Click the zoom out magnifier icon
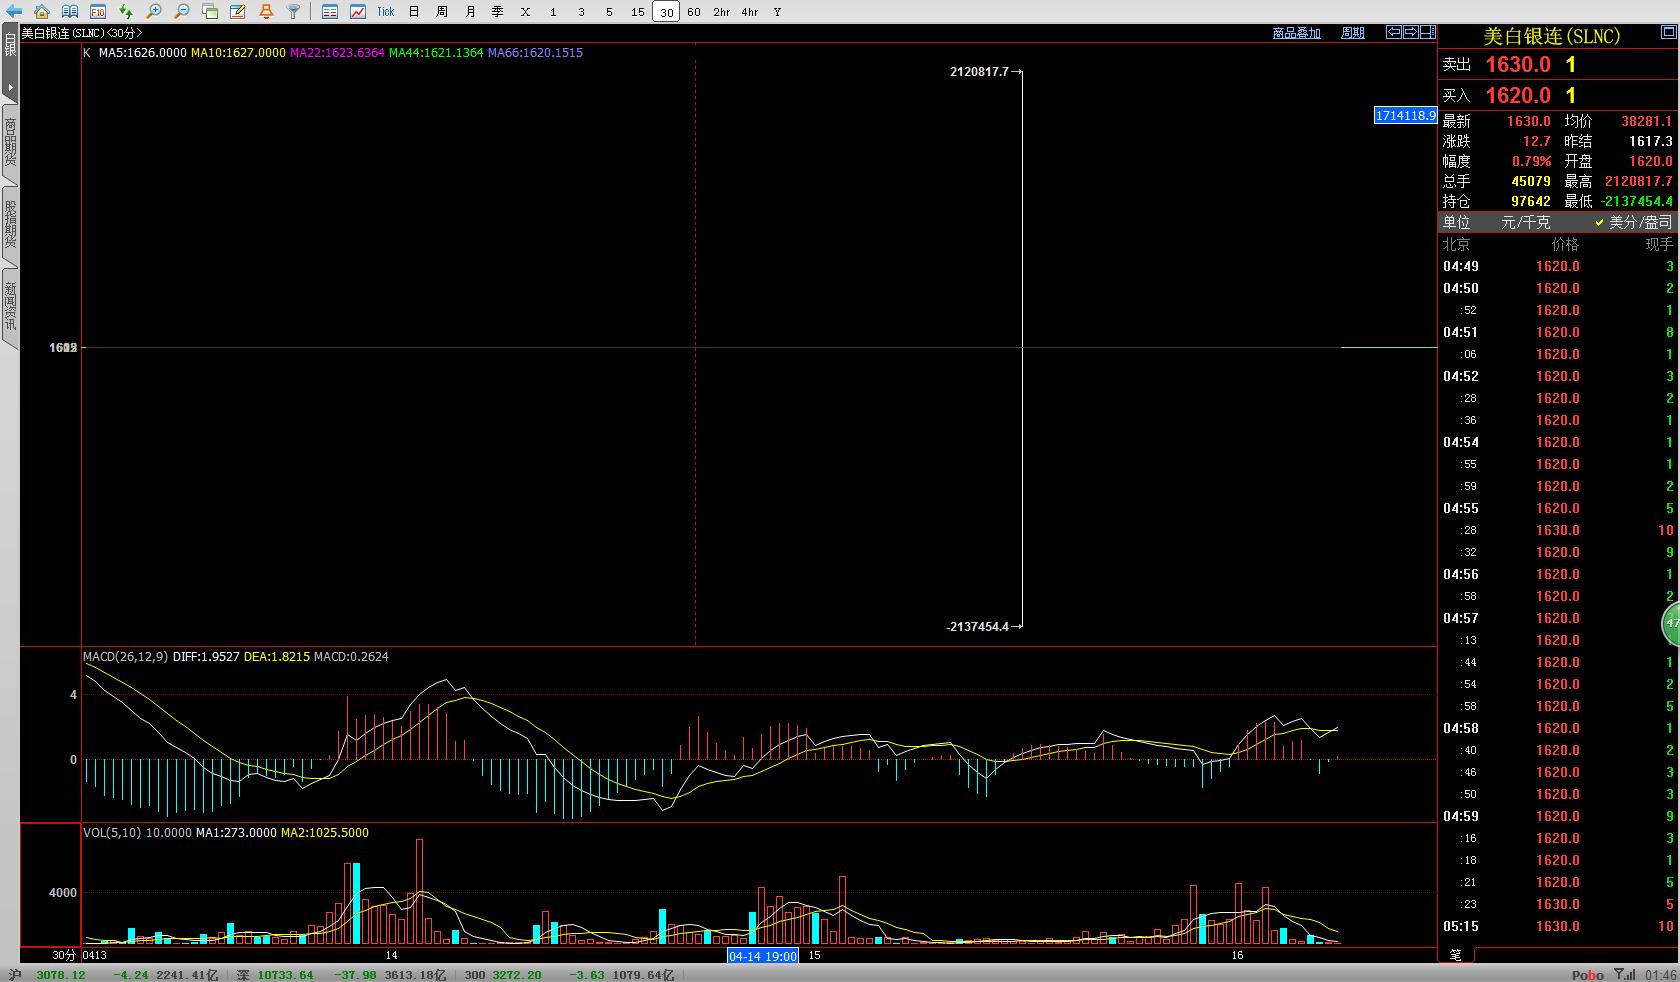 (x=182, y=12)
